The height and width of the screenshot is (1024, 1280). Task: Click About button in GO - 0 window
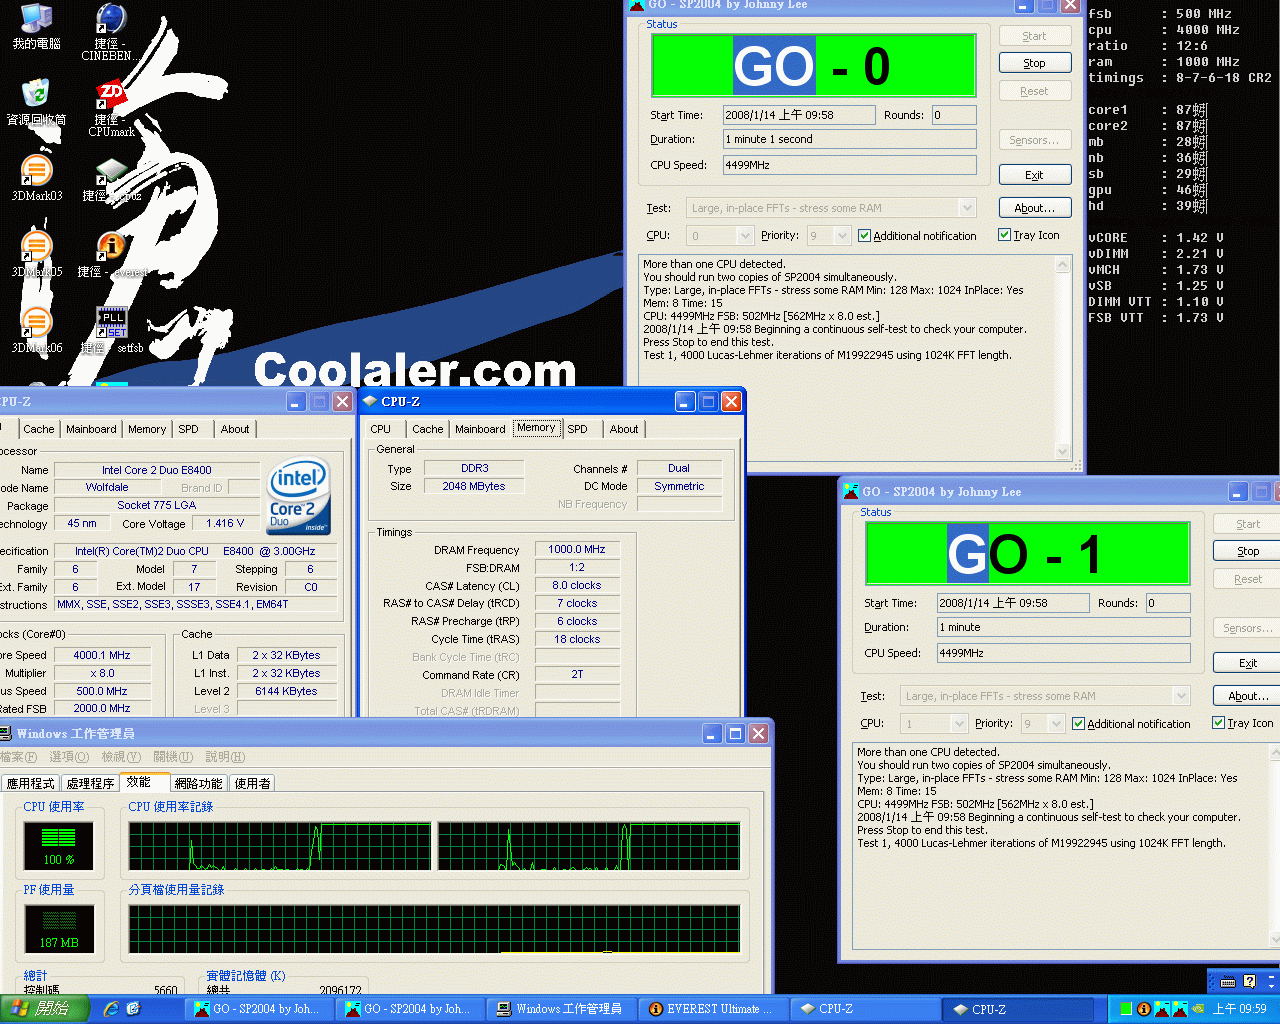(x=1035, y=208)
